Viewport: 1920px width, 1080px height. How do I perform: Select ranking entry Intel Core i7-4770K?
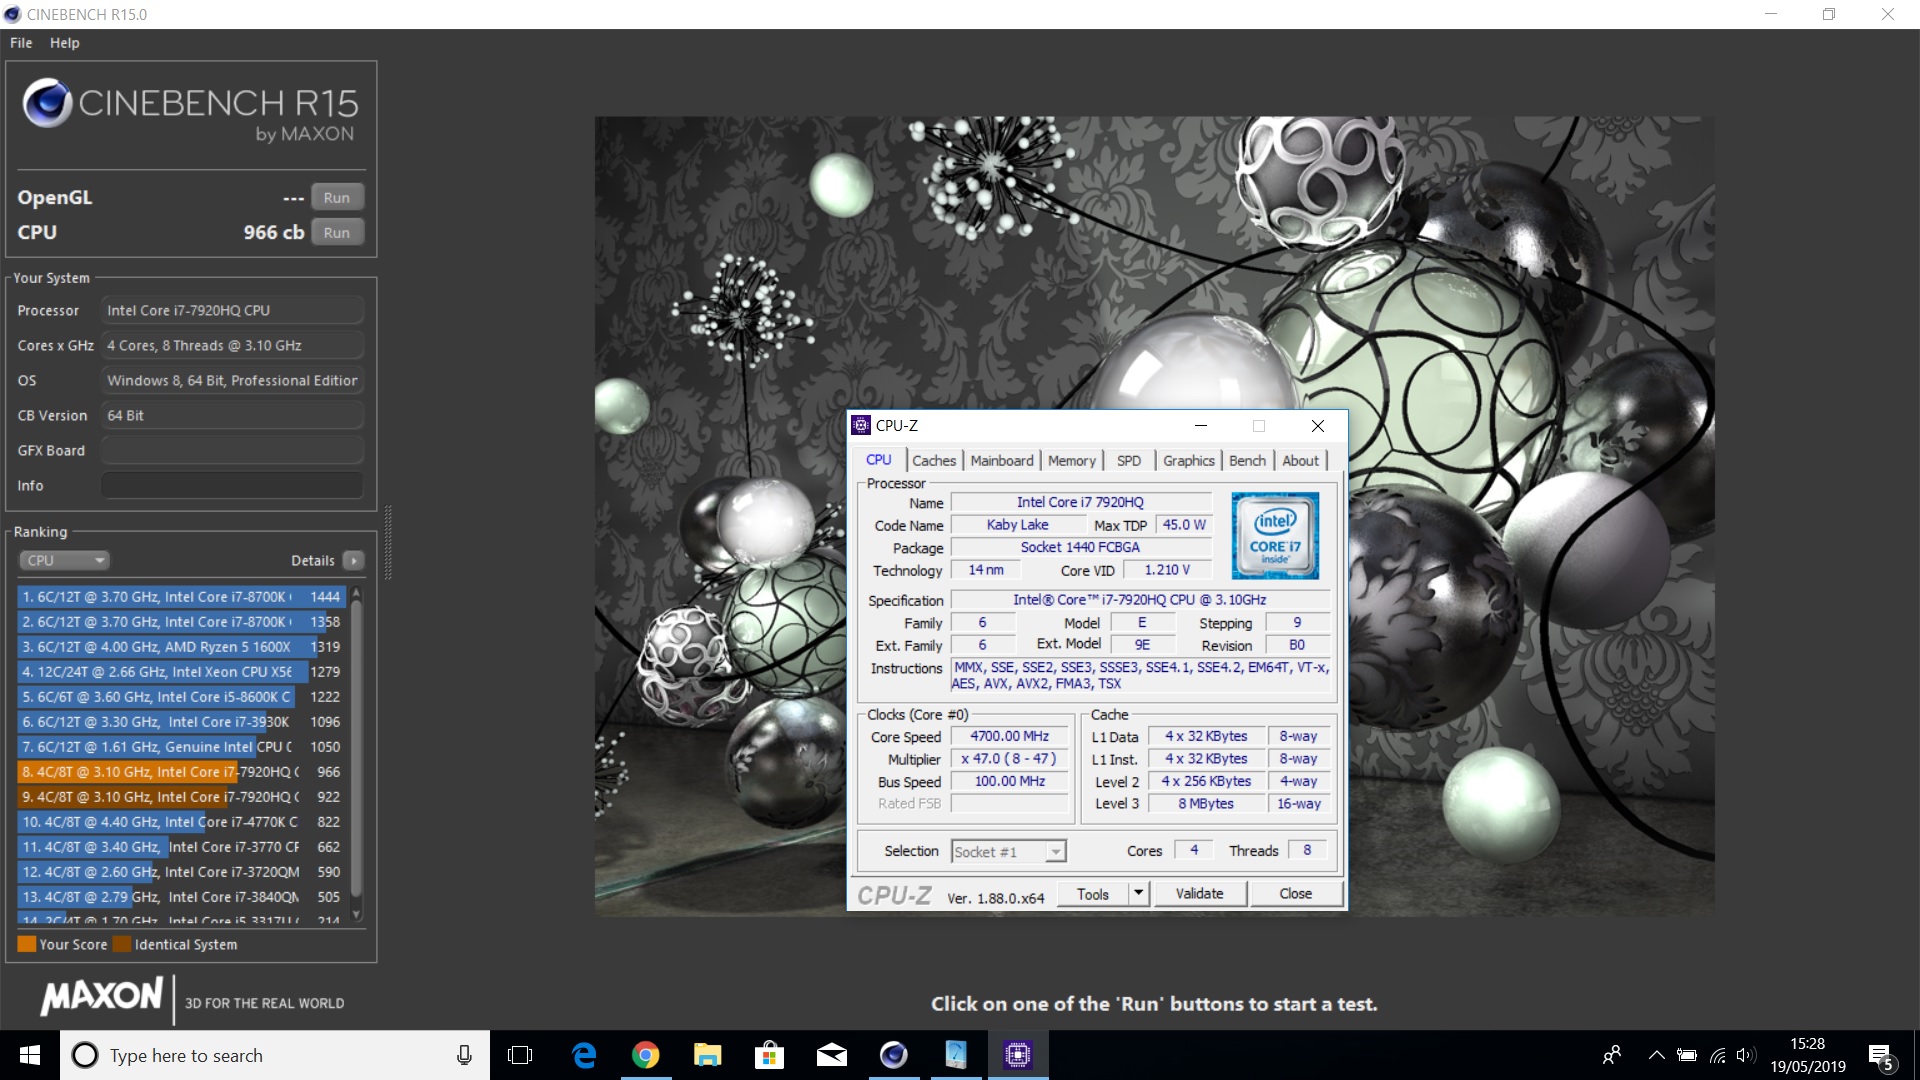click(181, 822)
